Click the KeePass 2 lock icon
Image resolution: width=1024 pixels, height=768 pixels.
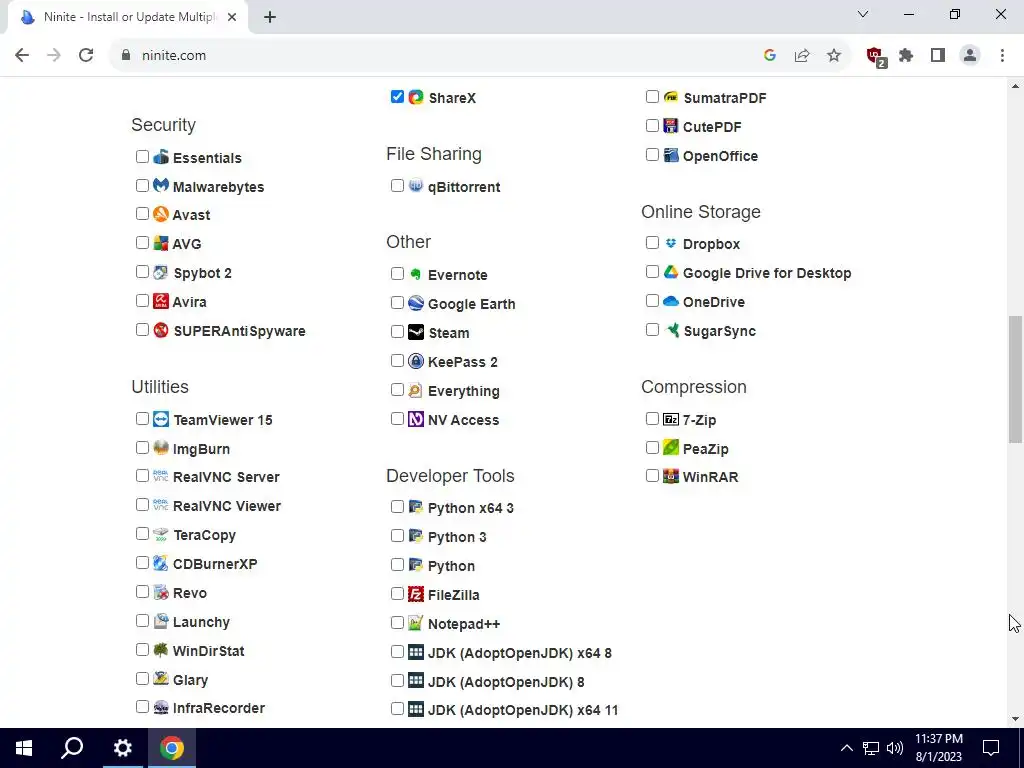coord(416,360)
